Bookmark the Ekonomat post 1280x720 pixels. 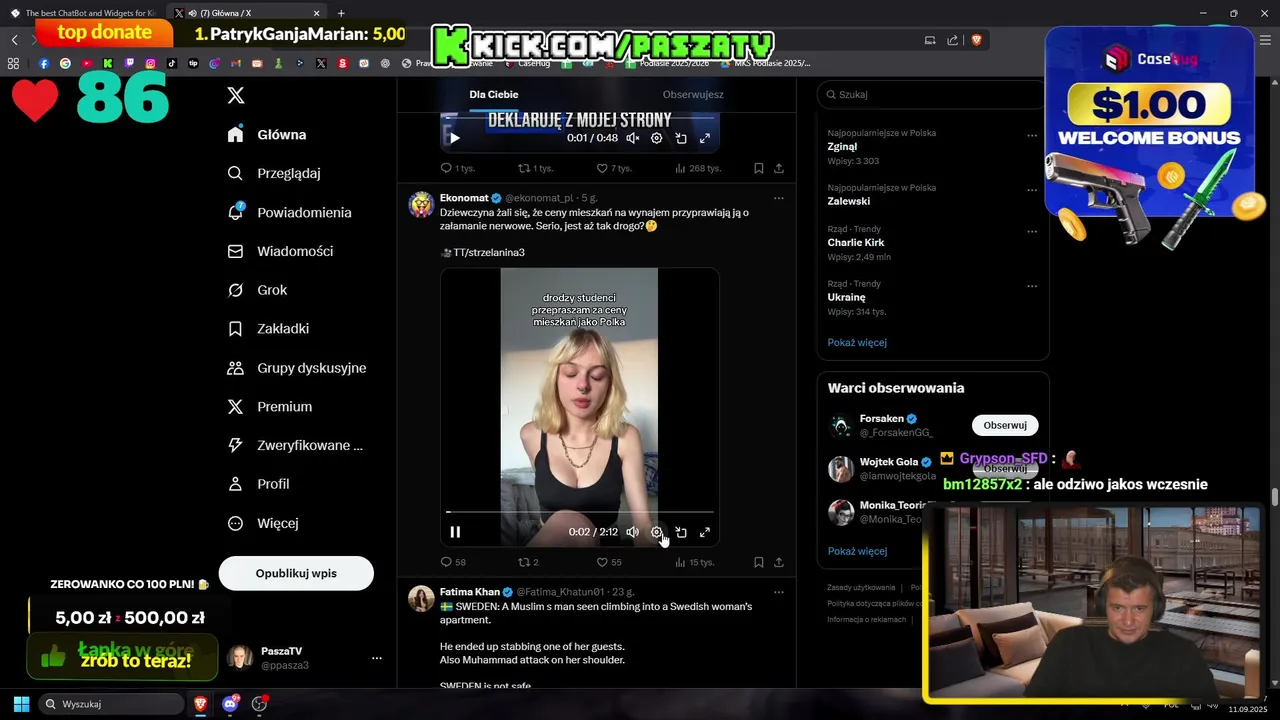tap(759, 562)
